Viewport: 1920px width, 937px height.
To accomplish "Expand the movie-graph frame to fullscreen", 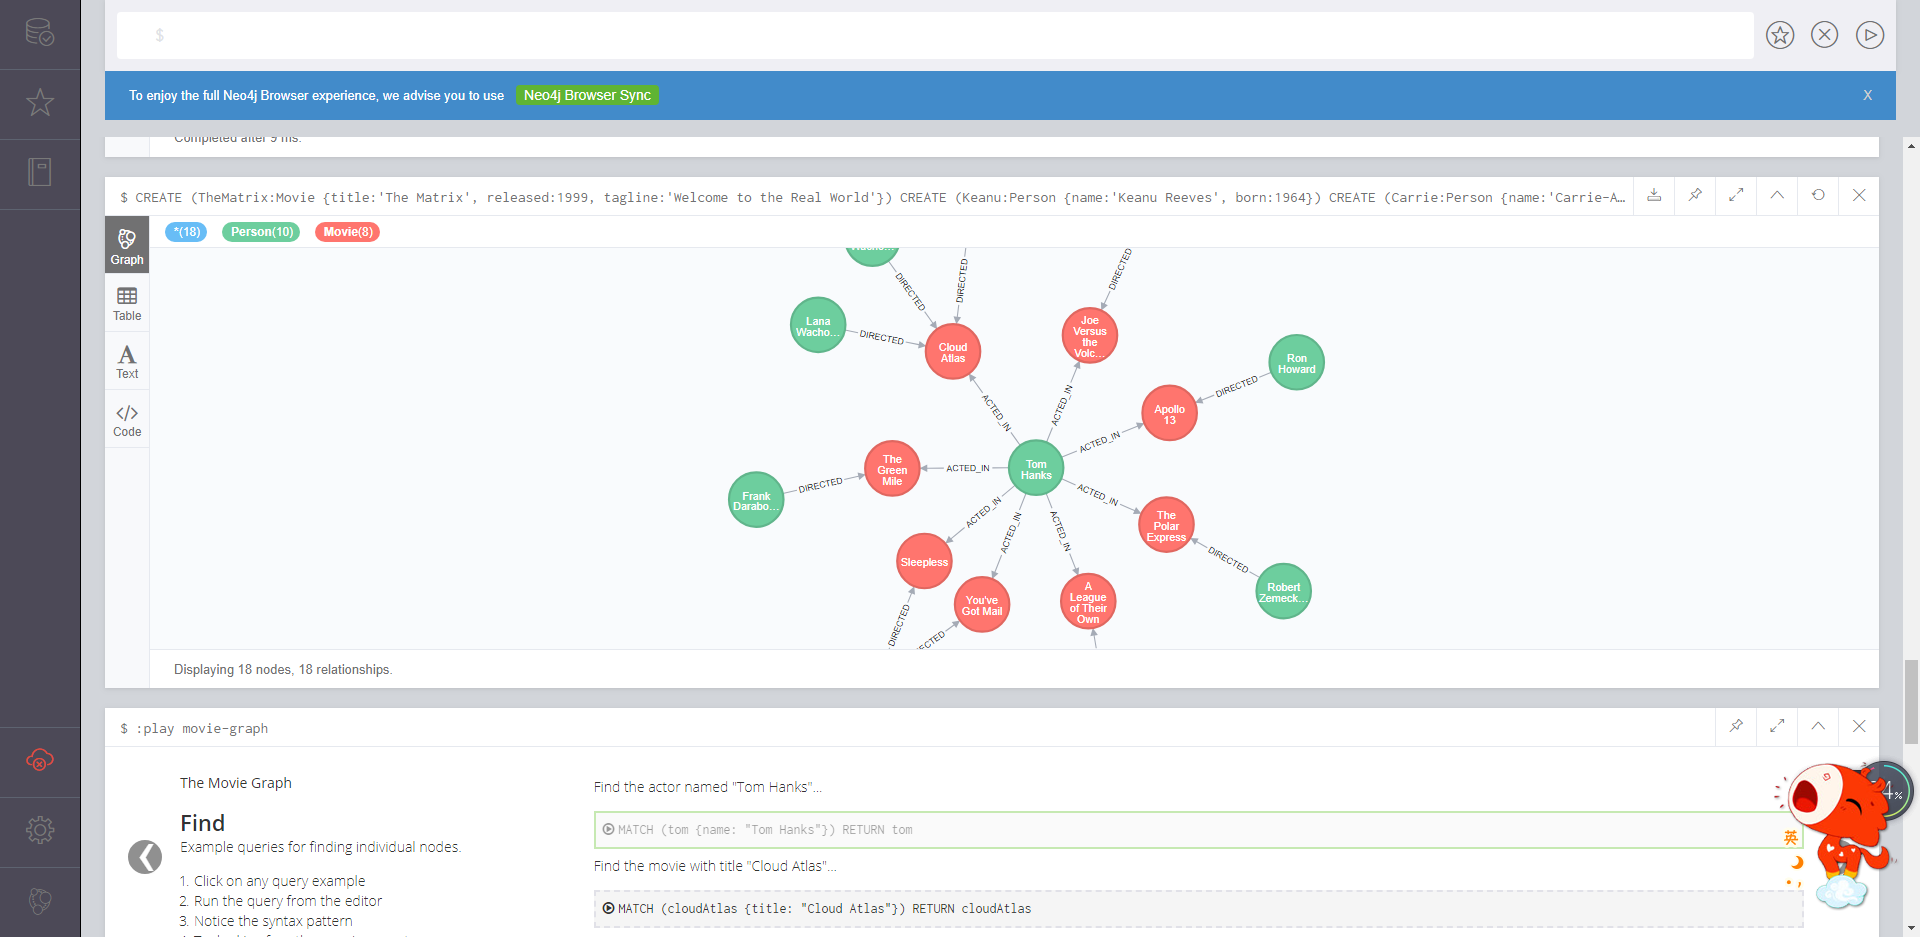I will [1778, 727].
